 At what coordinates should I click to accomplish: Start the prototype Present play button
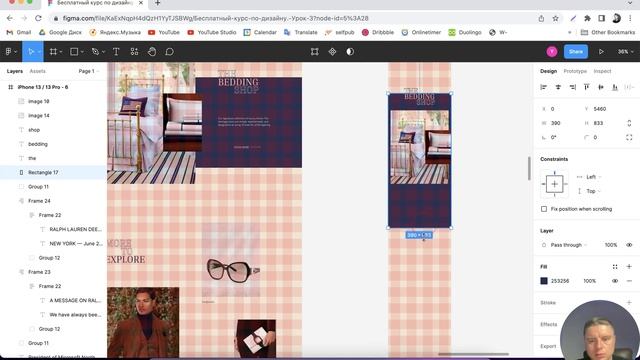[x=601, y=52]
